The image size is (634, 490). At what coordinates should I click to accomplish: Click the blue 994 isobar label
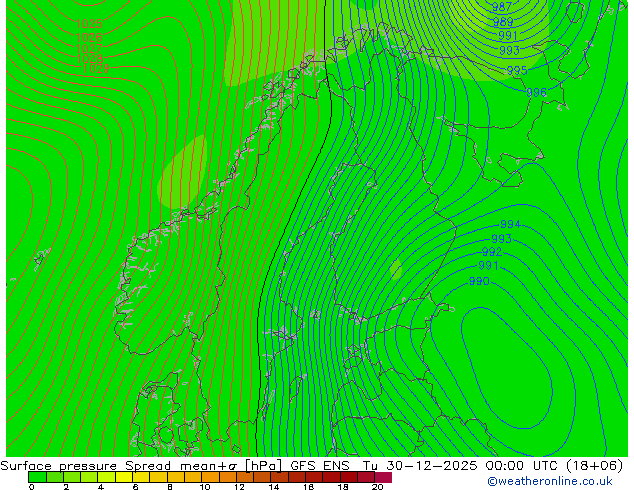click(x=510, y=224)
